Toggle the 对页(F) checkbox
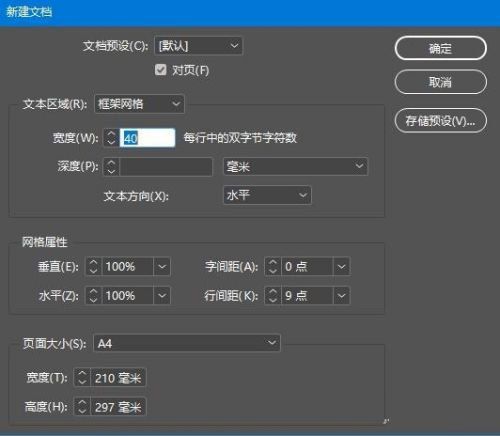The width and height of the screenshot is (500, 436). [x=161, y=70]
